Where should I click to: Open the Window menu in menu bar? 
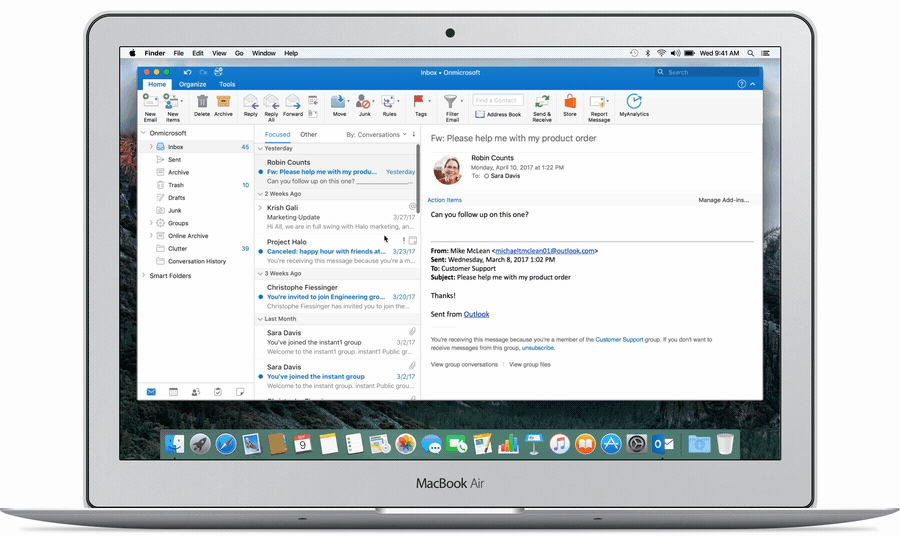263,53
